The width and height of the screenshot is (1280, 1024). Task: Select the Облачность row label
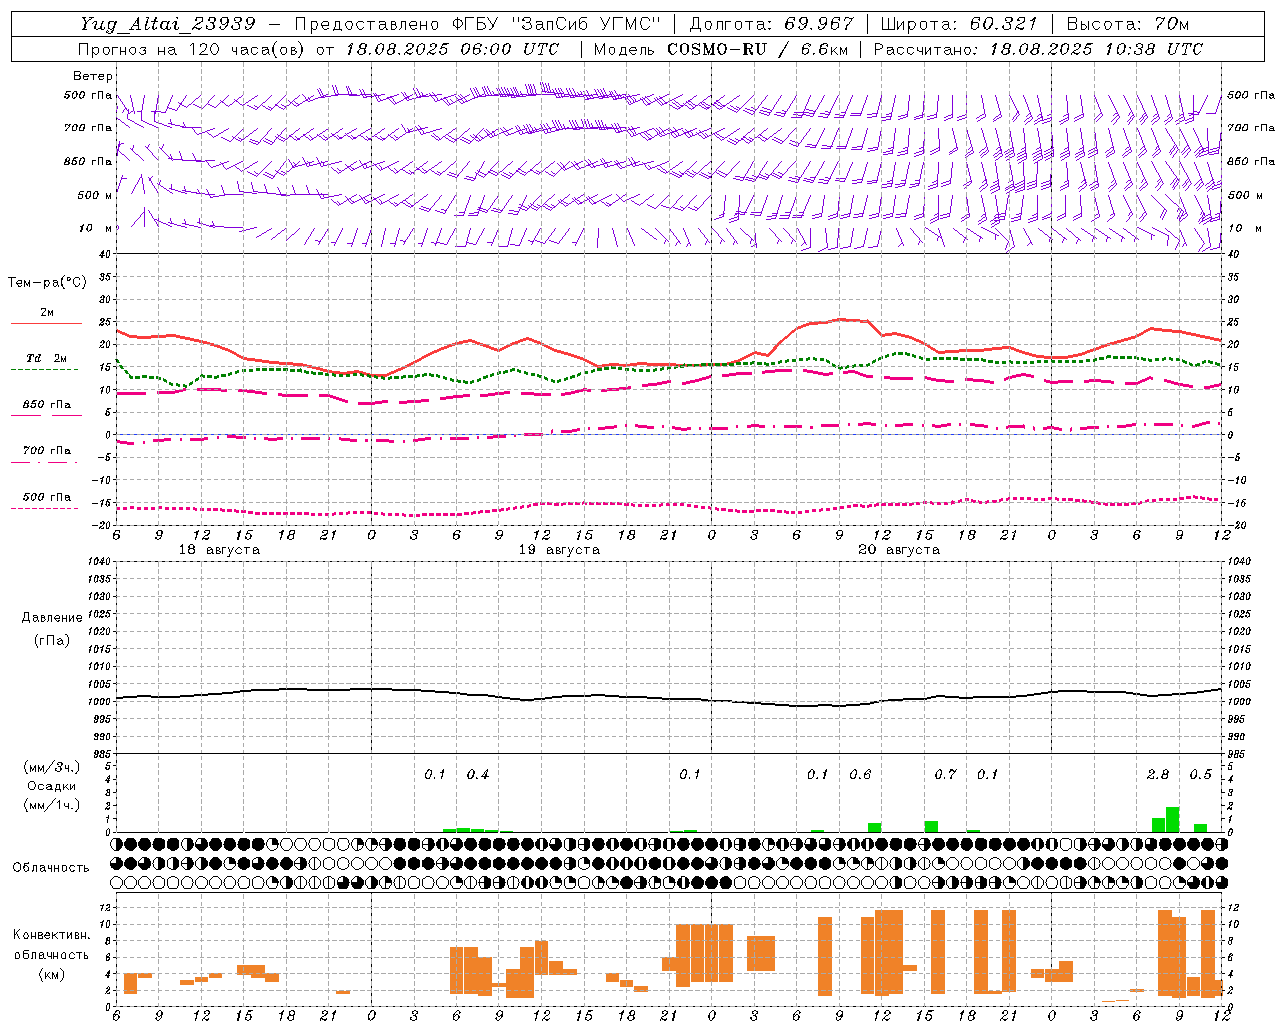pos(51,867)
